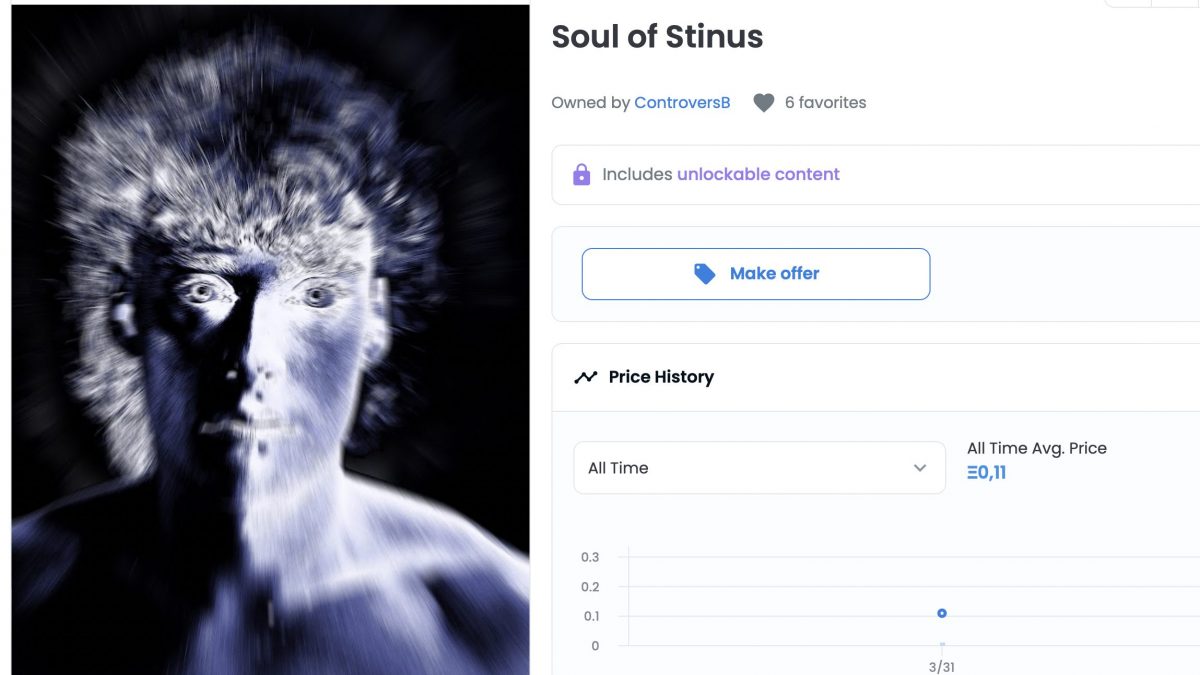The height and width of the screenshot is (675, 1200).
Task: Click the Includes unlockable content panel text
Action: (x=720, y=174)
